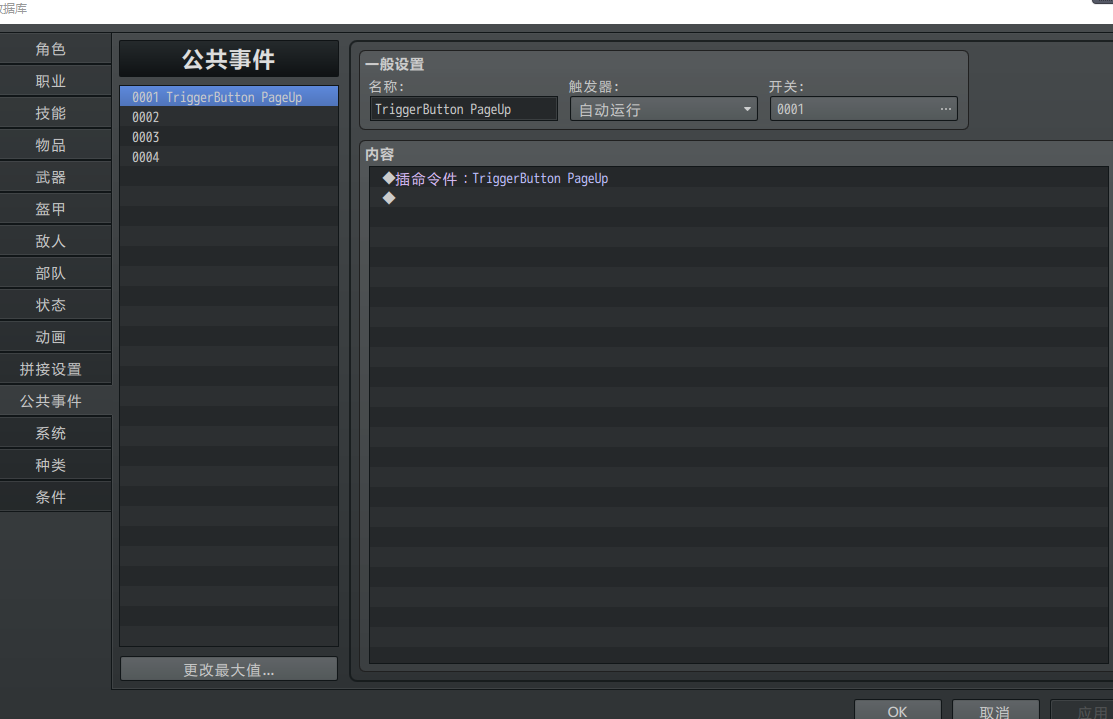Select the 盔甲 tab
The image size is (1113, 719).
55,209
